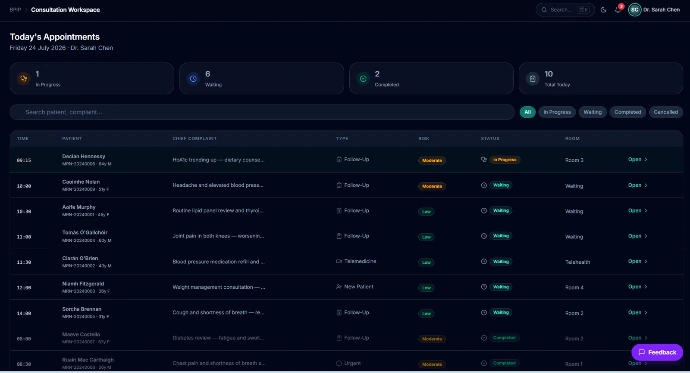This screenshot has height=373, width=690.
Task: Click the stethoscope icon on In Progress card
Action: pos(23,78)
